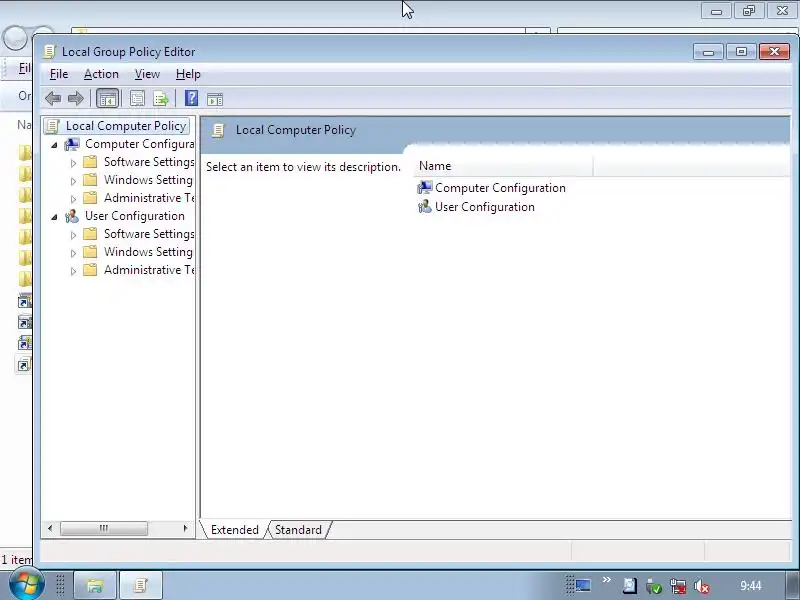This screenshot has height=600, width=800.
Task: Open the File menu
Action: [x=59, y=74]
